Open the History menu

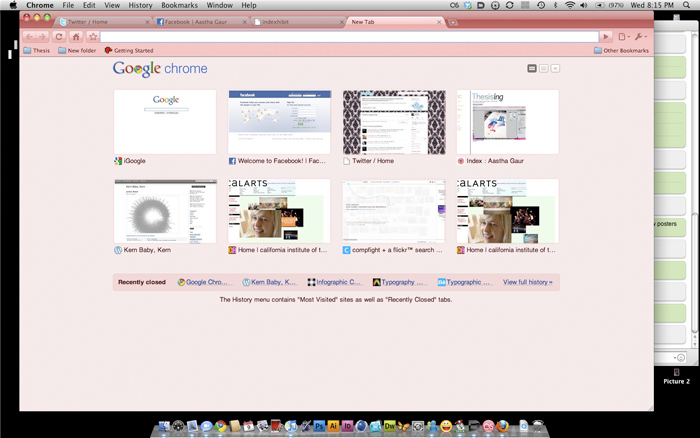pos(140,5)
